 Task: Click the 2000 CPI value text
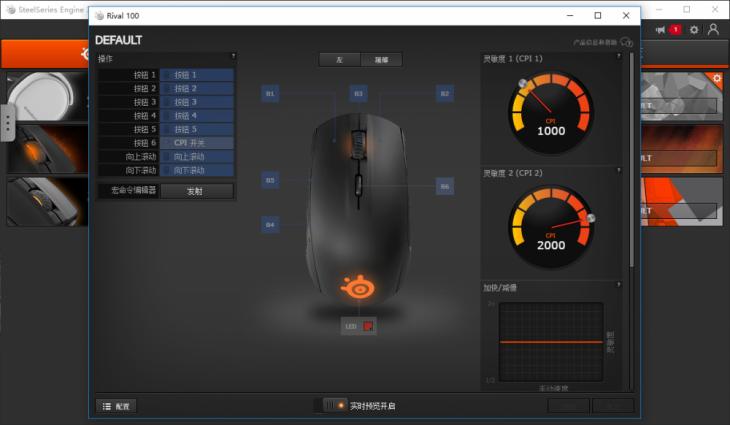coord(551,245)
